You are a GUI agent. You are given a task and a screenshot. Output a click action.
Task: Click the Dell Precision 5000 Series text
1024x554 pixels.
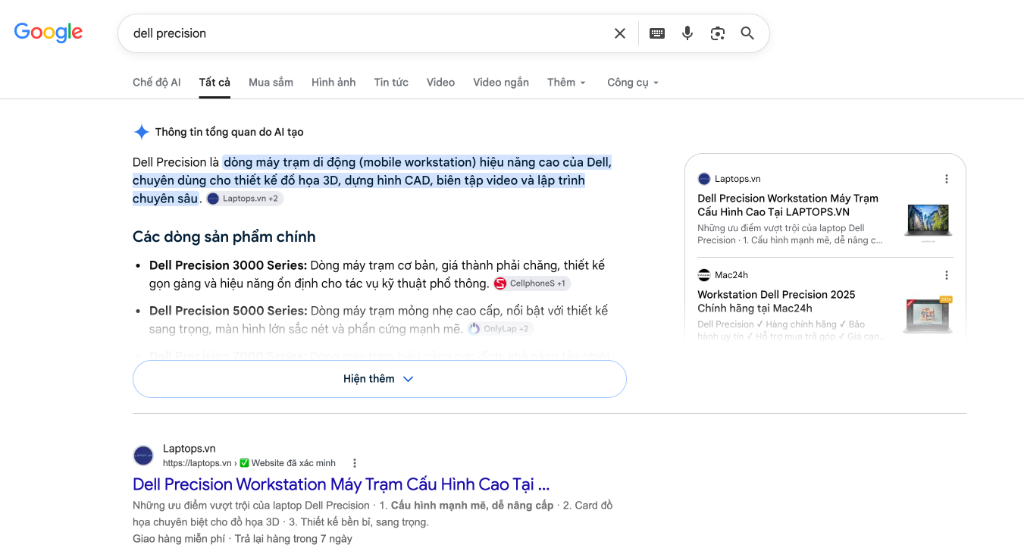click(x=228, y=310)
